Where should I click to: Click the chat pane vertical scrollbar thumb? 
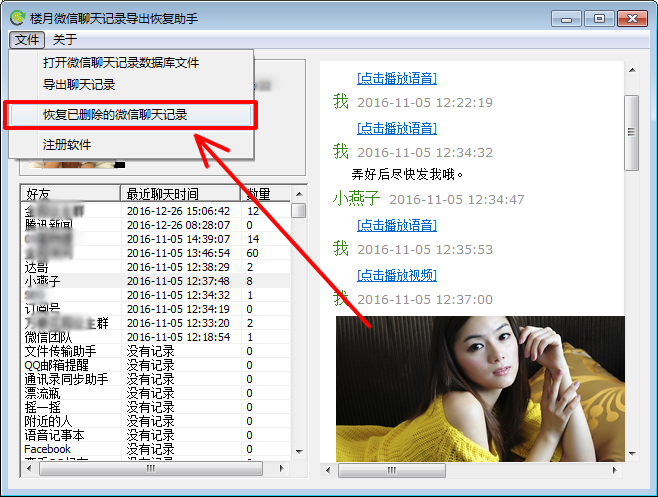click(x=632, y=133)
